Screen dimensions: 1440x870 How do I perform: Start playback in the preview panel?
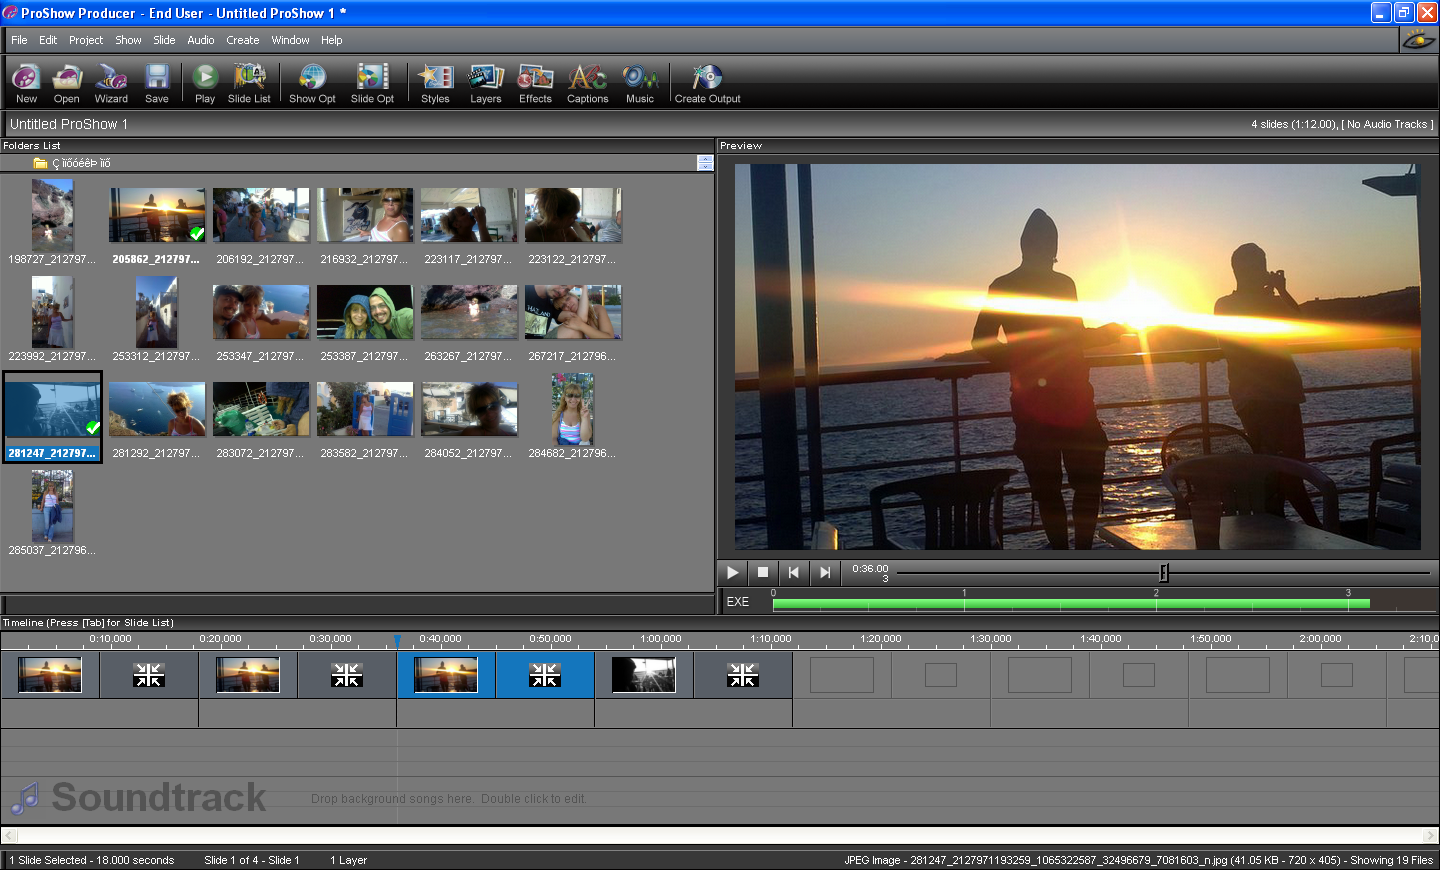[x=732, y=572]
